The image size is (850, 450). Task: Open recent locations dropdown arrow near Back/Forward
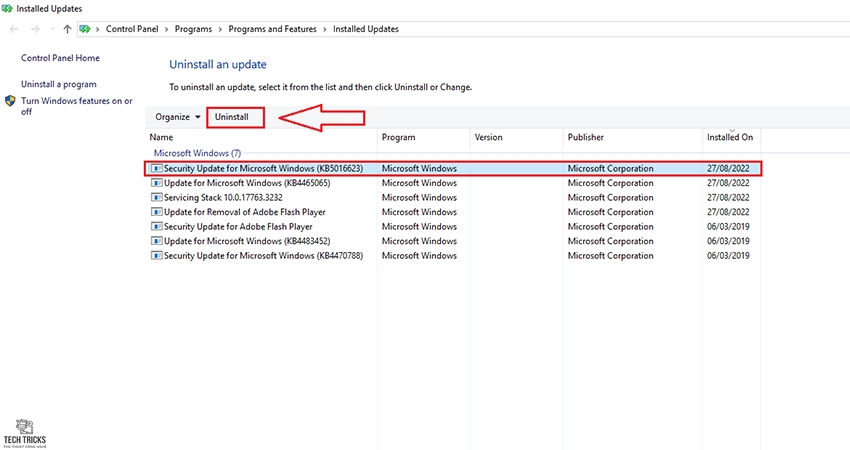point(53,29)
